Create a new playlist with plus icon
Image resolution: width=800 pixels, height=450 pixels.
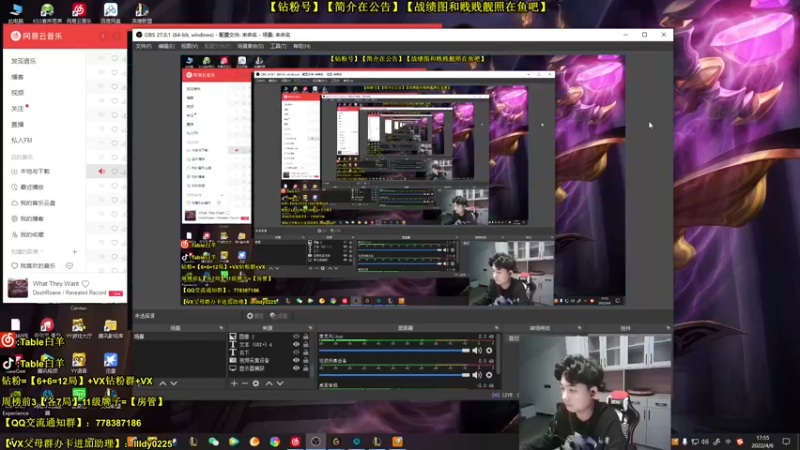[74, 252]
